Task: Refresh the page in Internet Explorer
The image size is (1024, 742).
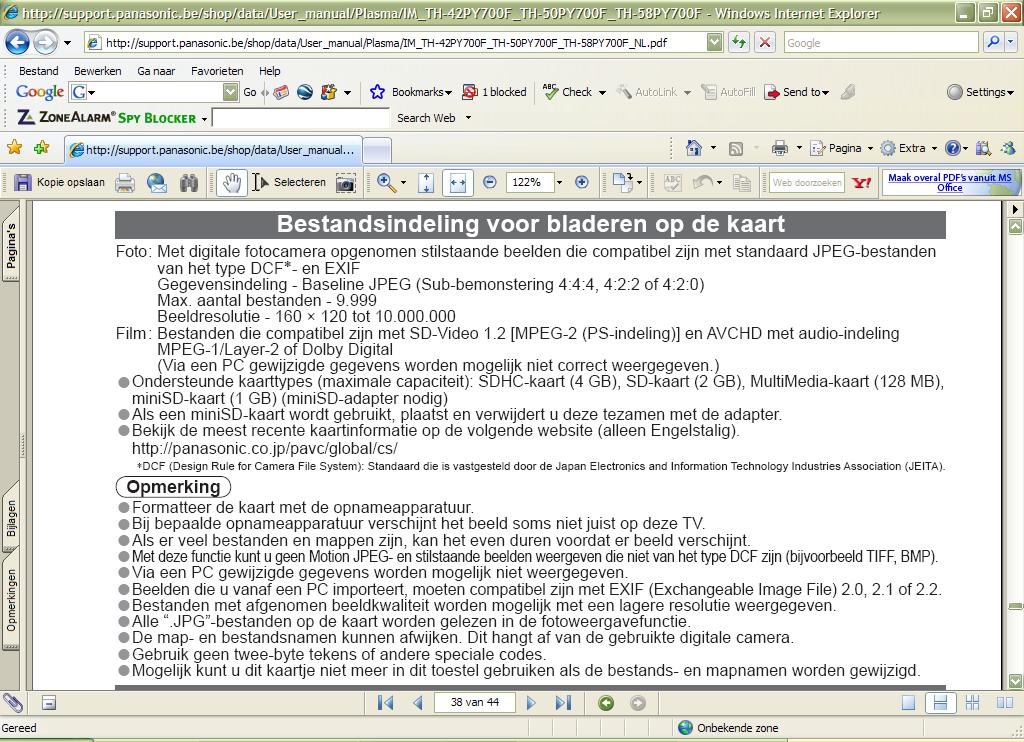Action: click(x=739, y=43)
